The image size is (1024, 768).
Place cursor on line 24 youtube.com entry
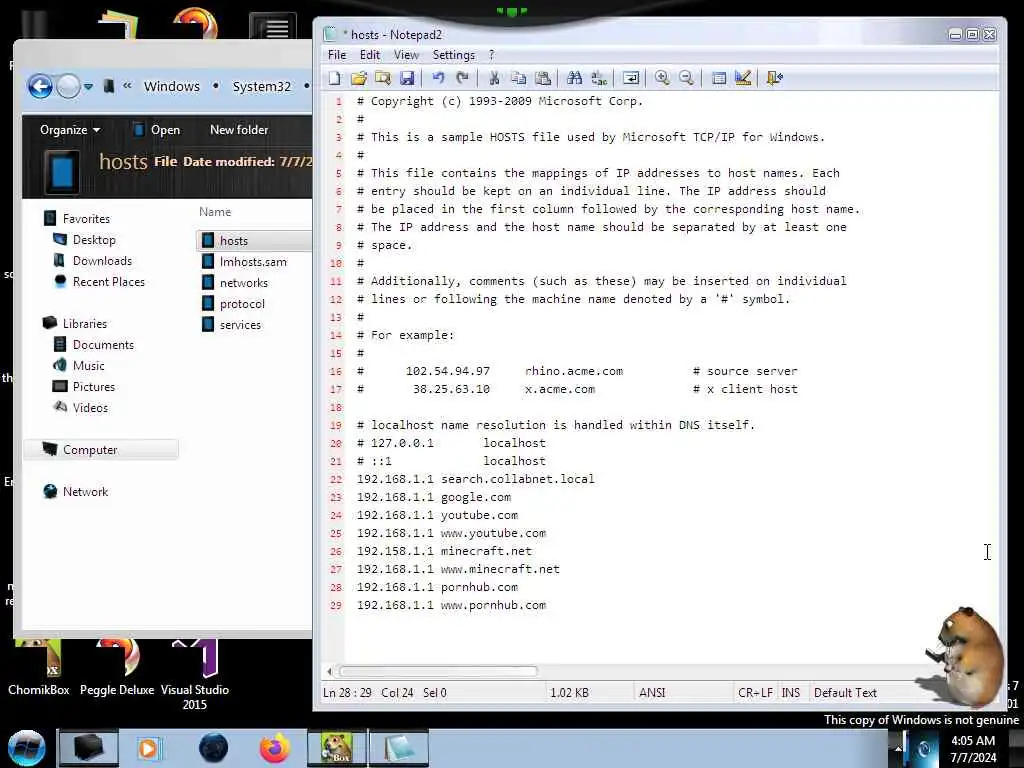pos(437,515)
